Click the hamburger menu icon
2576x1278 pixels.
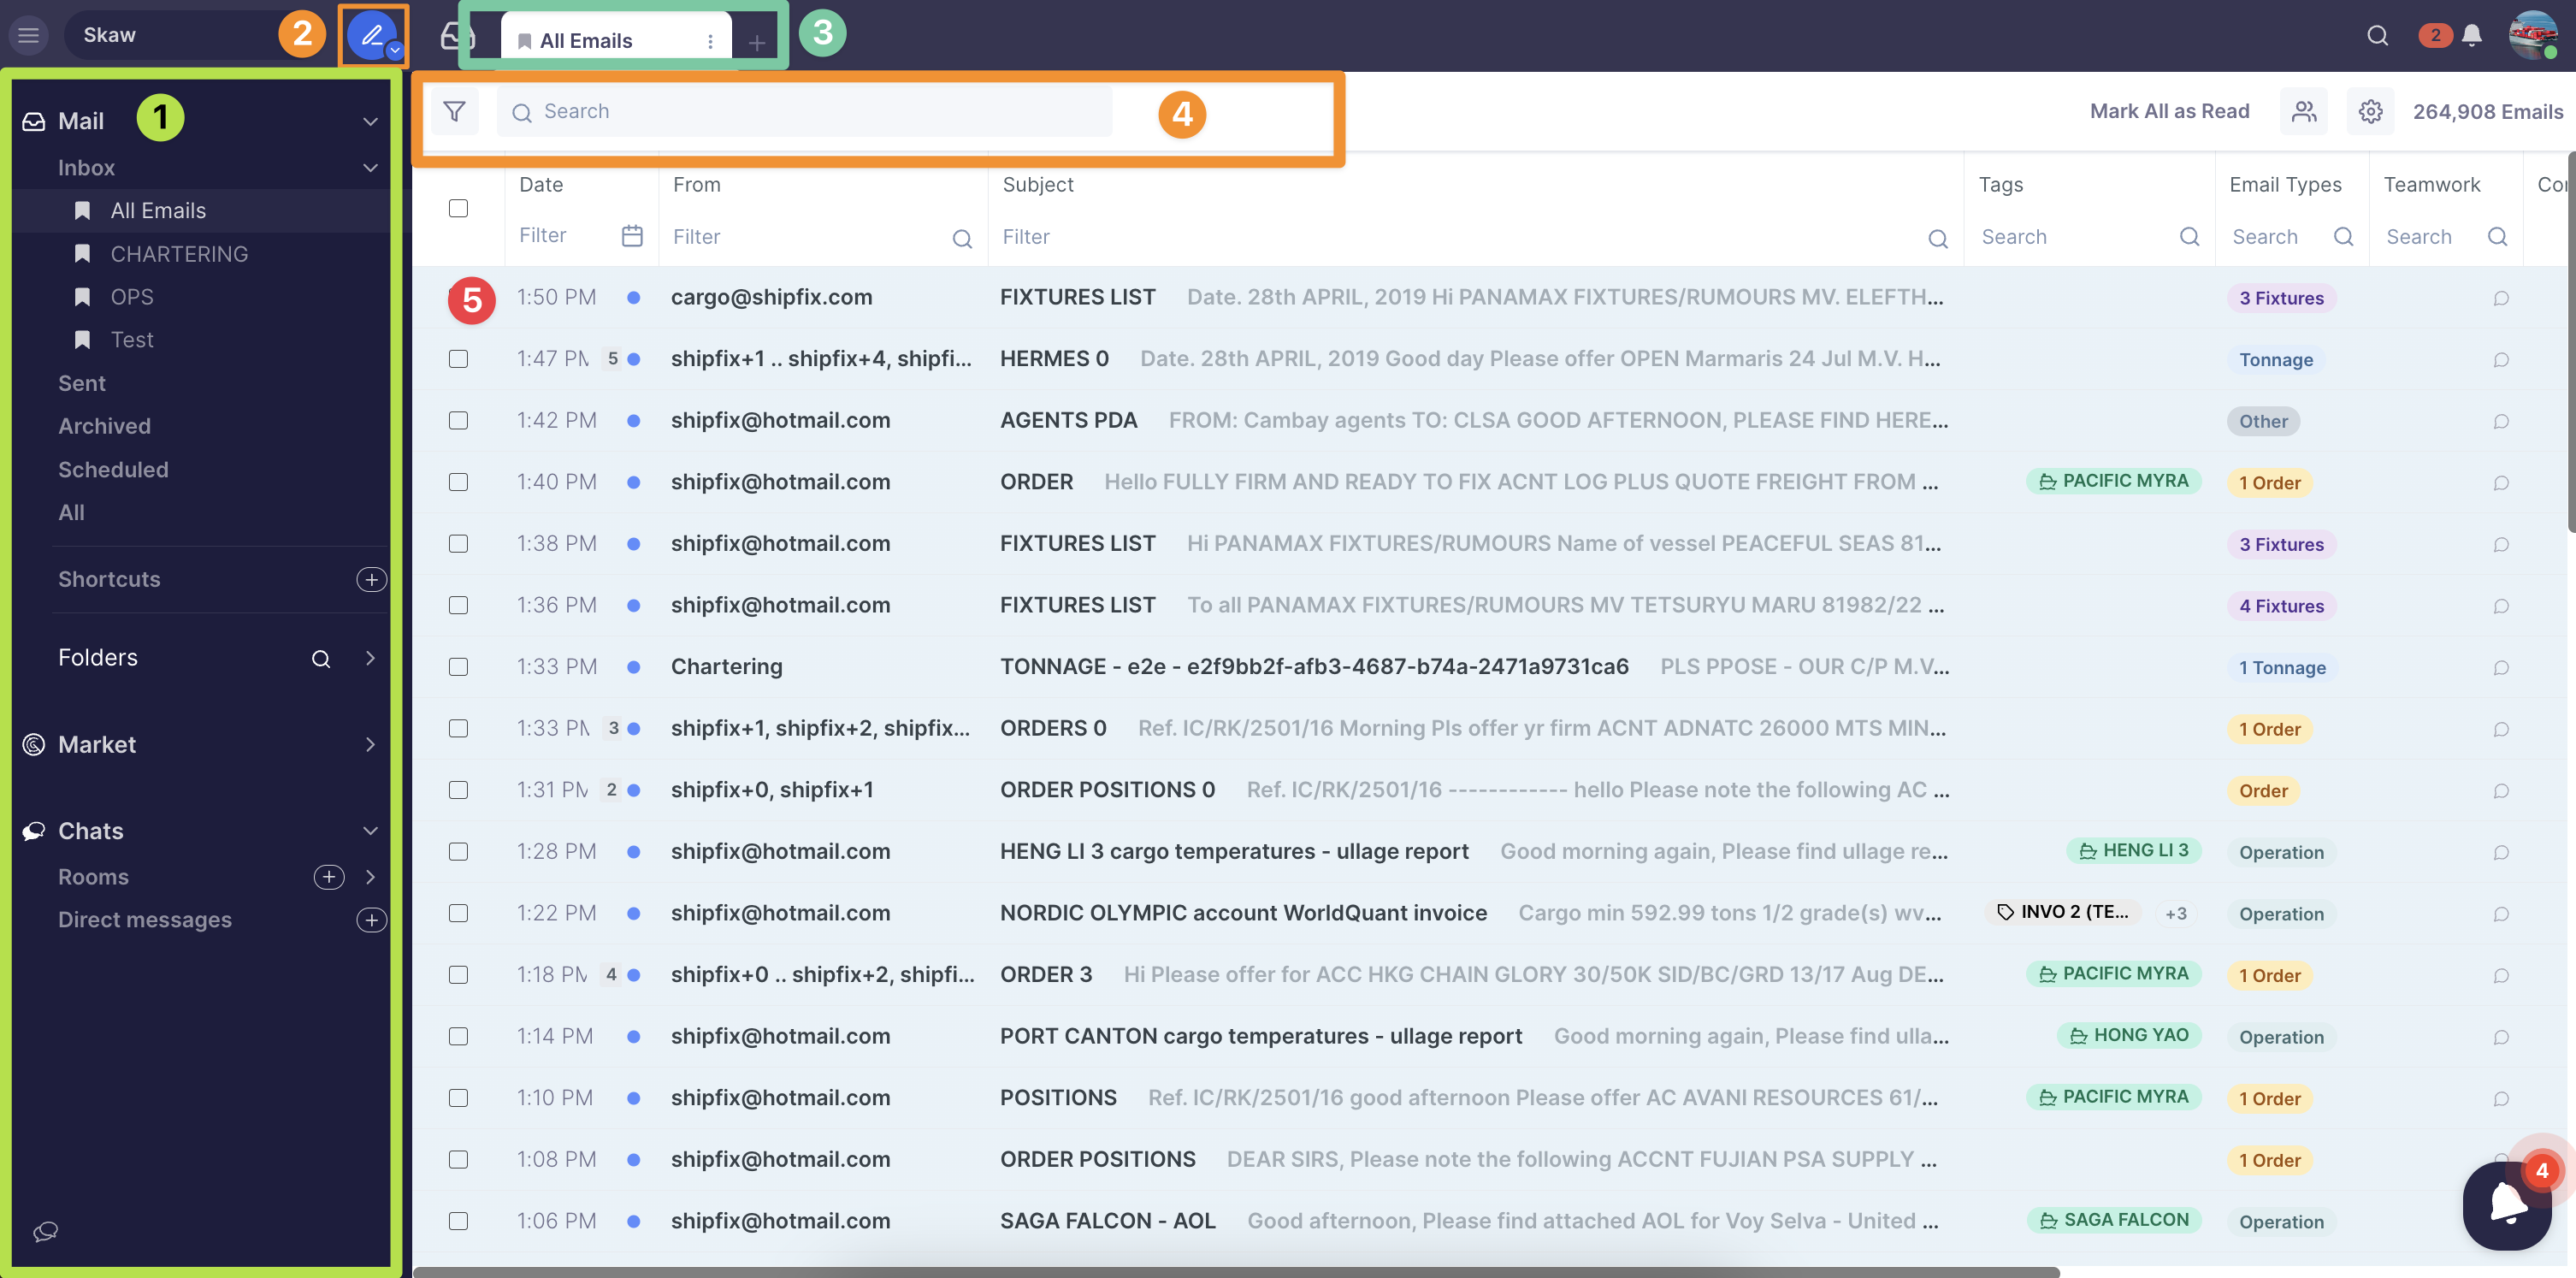28,35
